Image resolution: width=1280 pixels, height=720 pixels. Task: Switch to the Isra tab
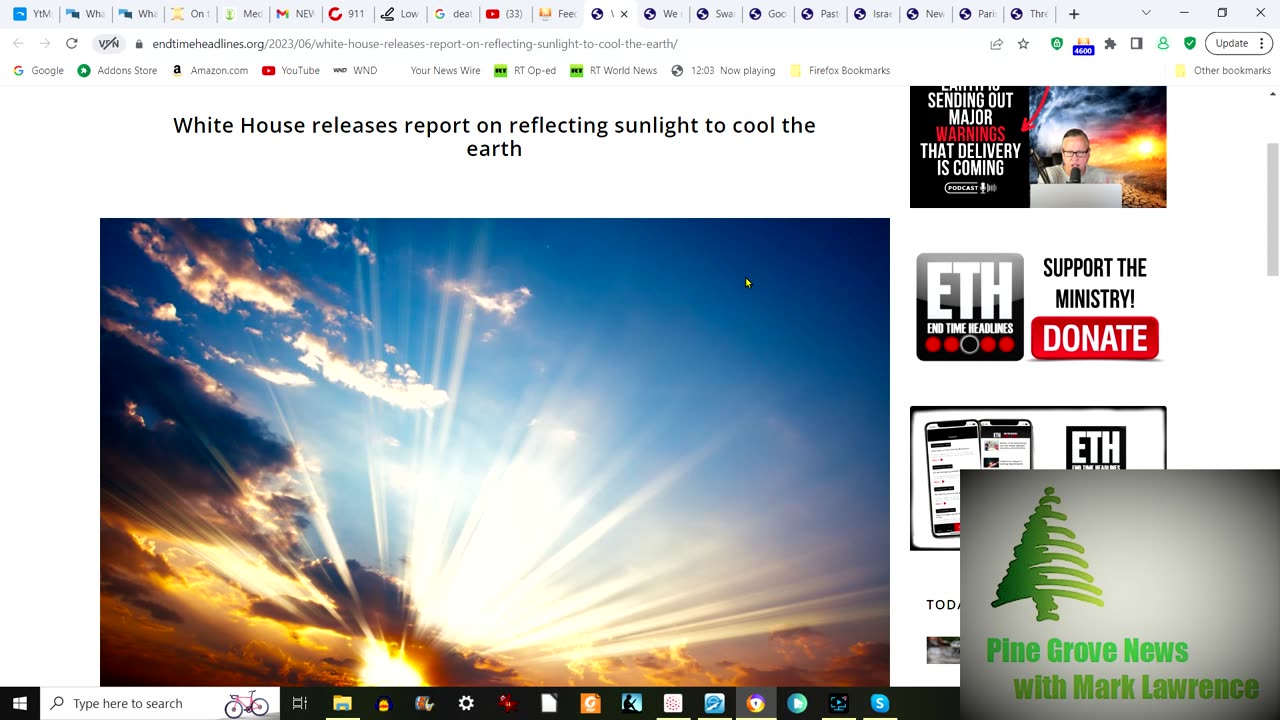(x=872, y=14)
